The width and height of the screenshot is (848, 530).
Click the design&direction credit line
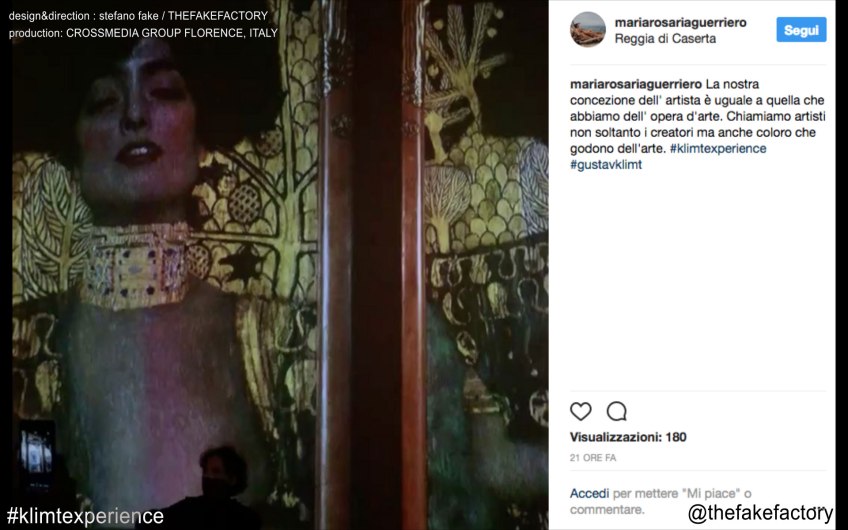(x=138, y=16)
